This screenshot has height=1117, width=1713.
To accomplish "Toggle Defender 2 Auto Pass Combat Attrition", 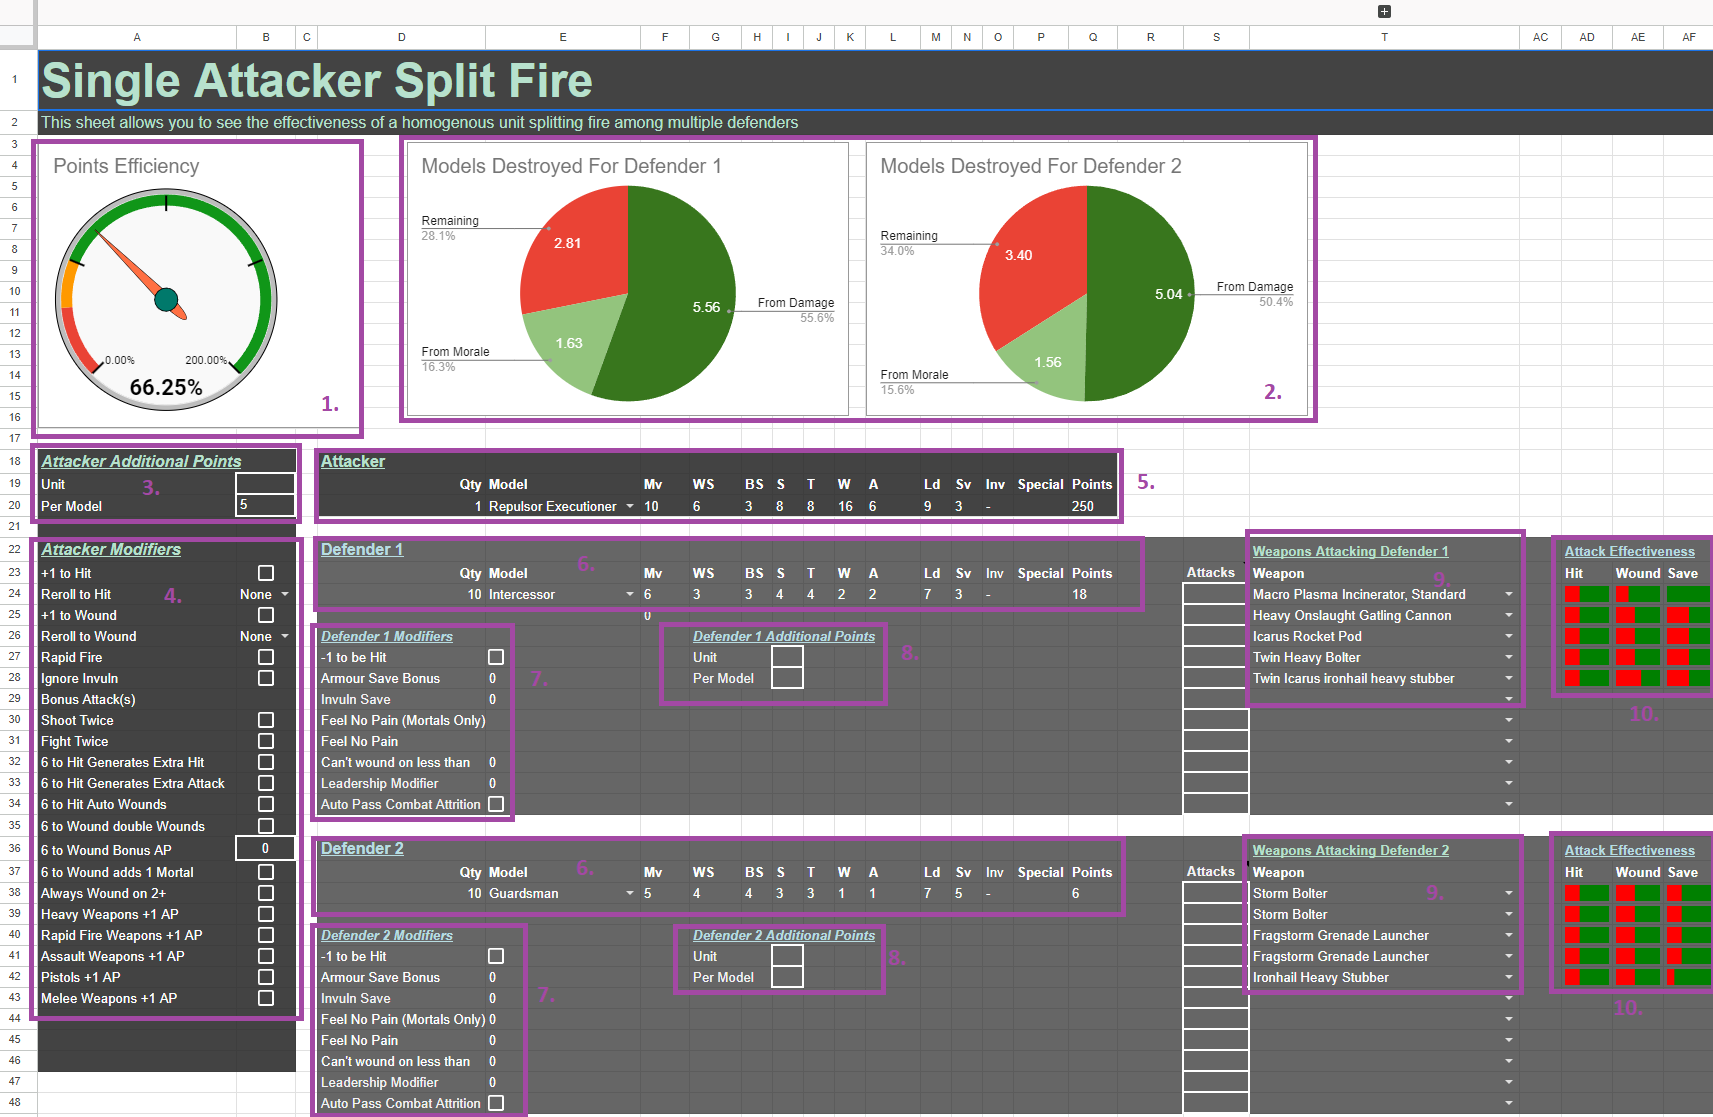I will tap(496, 1103).
